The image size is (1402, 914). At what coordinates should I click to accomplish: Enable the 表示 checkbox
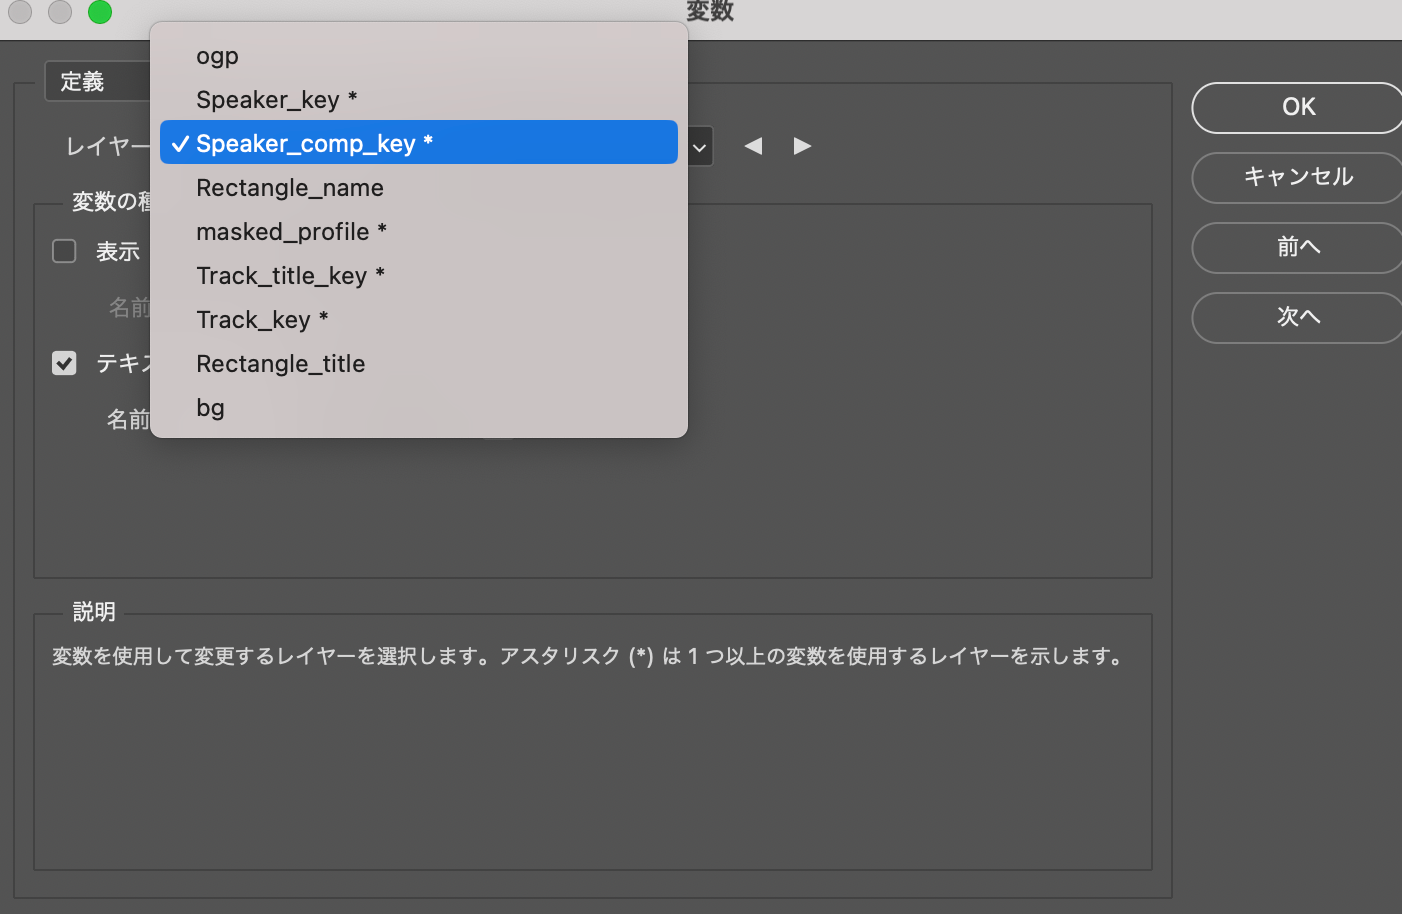point(64,251)
